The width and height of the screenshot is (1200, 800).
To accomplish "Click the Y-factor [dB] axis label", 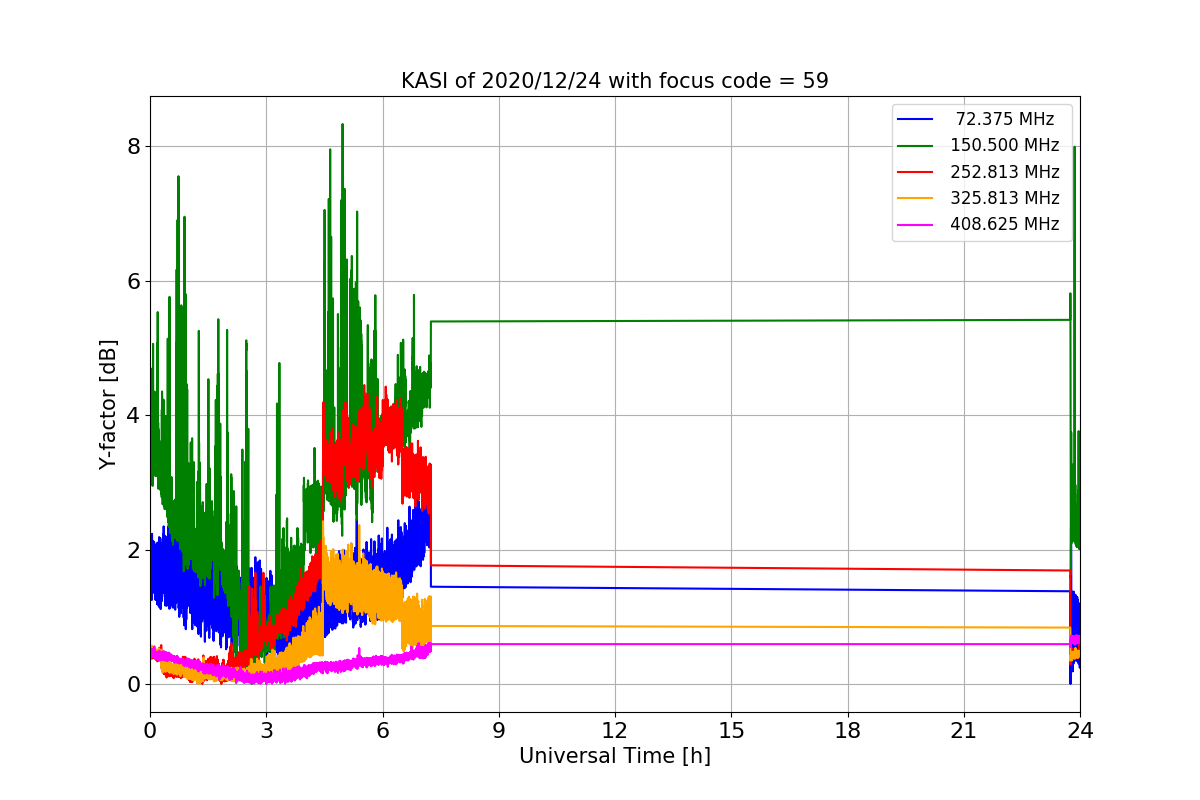I will [108, 404].
